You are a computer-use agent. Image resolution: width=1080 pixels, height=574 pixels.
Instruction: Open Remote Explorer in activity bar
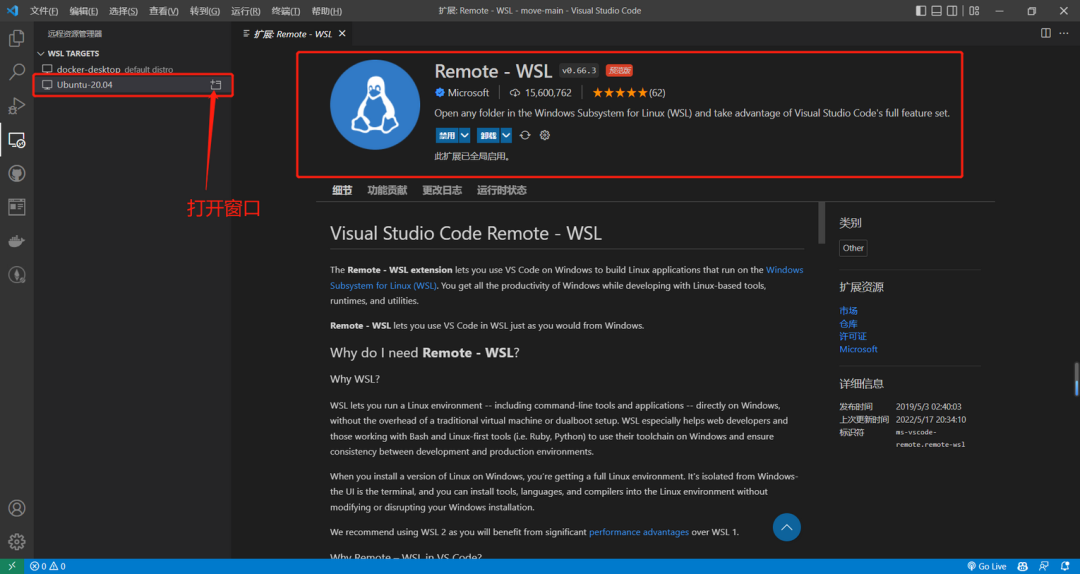pos(17,140)
